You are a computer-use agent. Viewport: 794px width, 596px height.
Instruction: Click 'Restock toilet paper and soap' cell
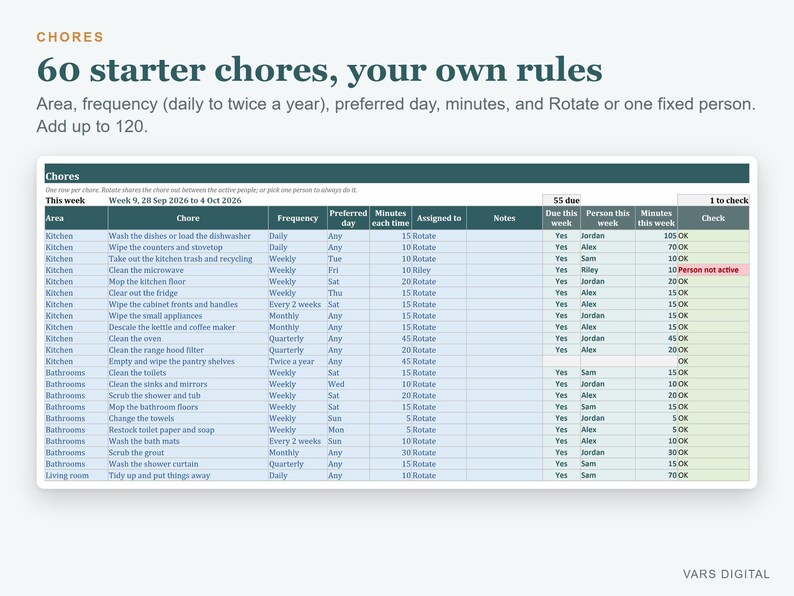(x=188, y=430)
